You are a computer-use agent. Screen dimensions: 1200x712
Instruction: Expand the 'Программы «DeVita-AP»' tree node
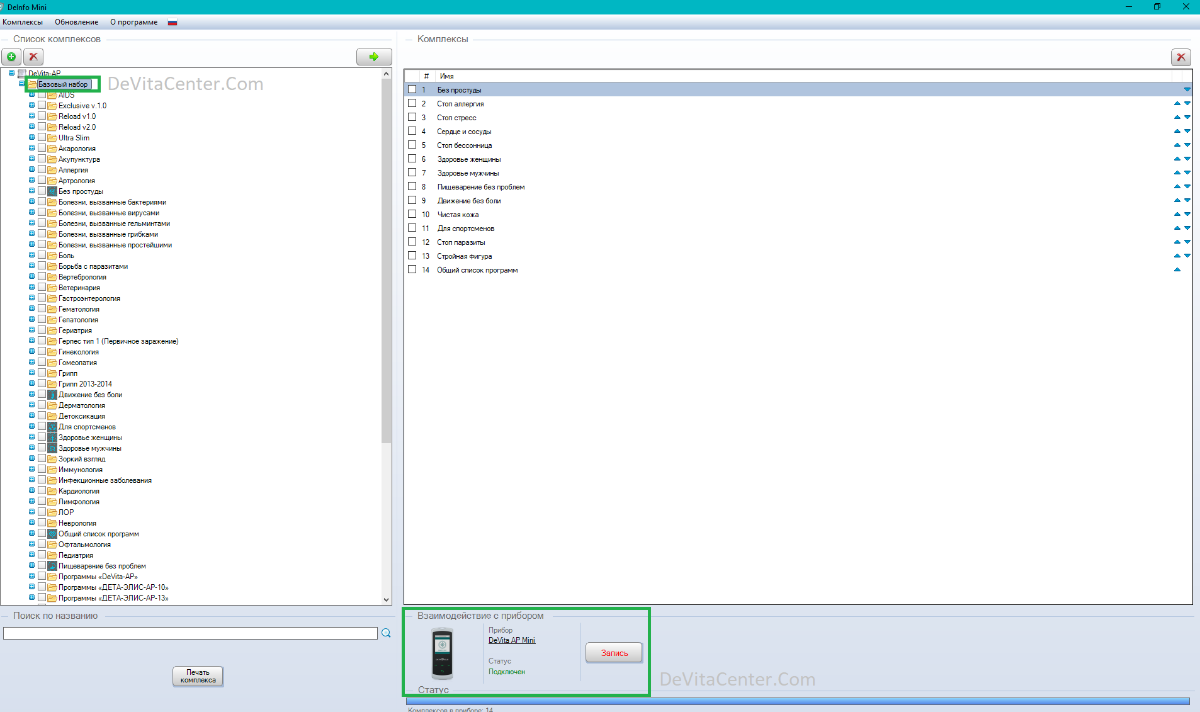click(x=31, y=577)
